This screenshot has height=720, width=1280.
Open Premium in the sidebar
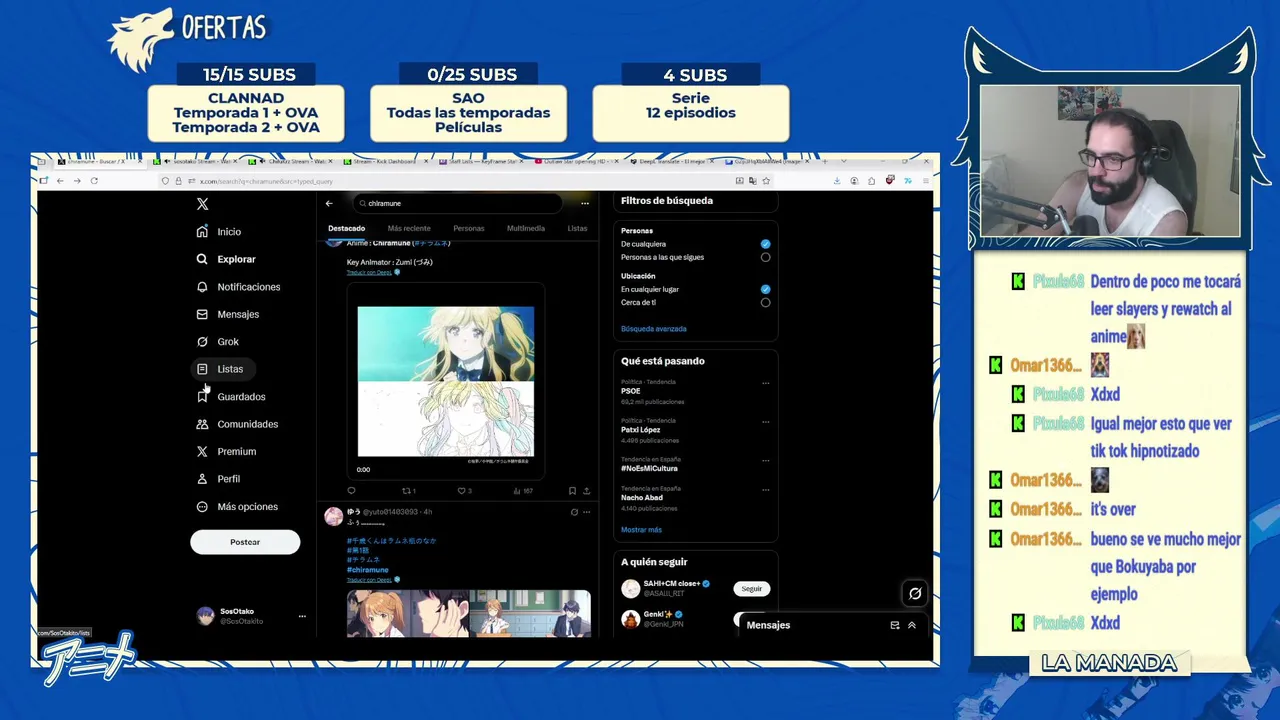226,452
